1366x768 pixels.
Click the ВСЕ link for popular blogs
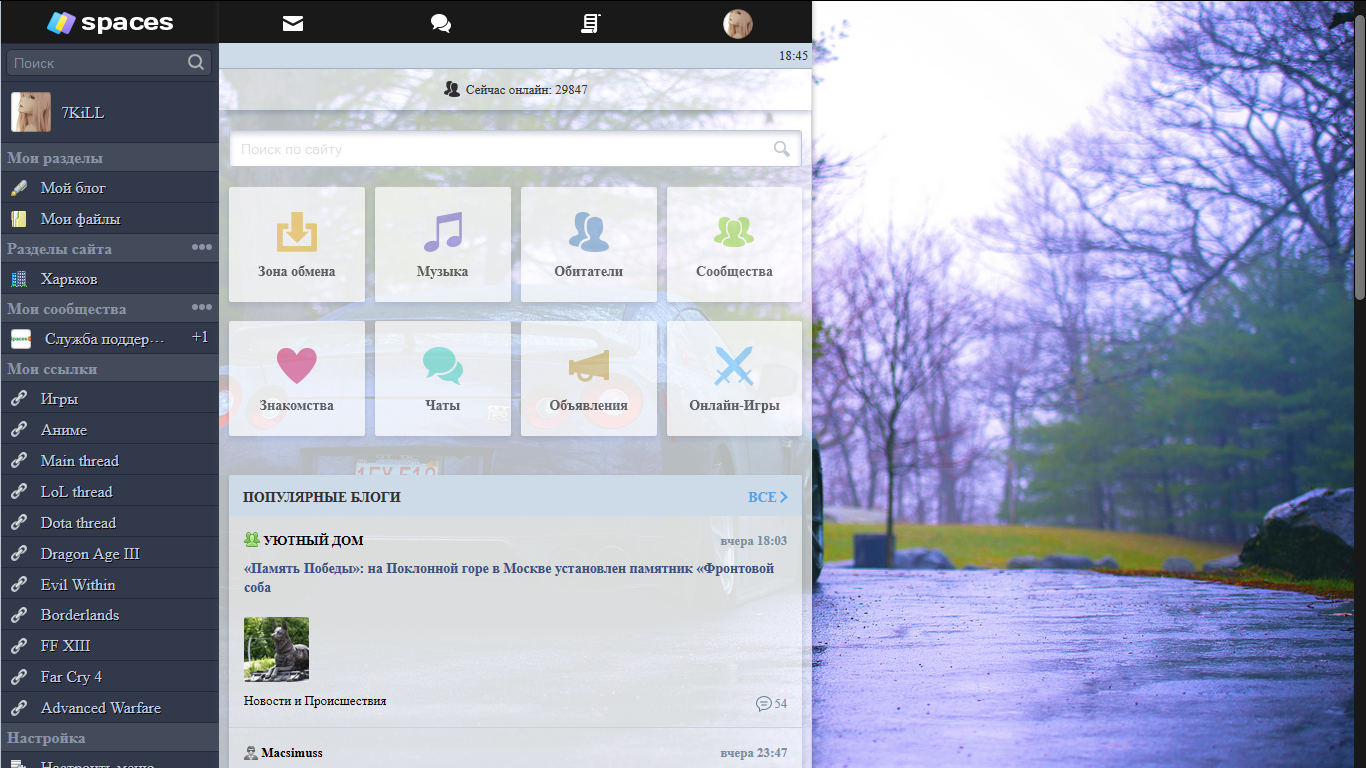click(x=768, y=497)
